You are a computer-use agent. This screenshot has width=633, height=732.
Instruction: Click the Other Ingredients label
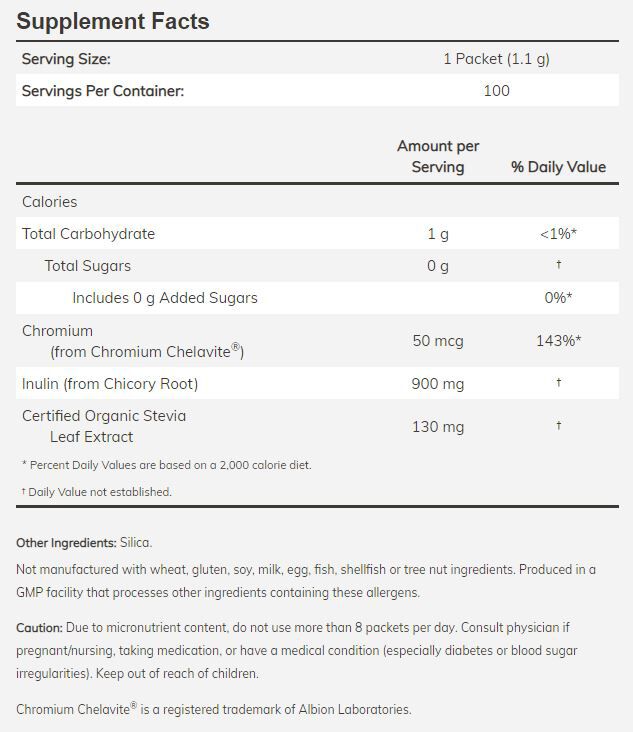[x=66, y=543]
